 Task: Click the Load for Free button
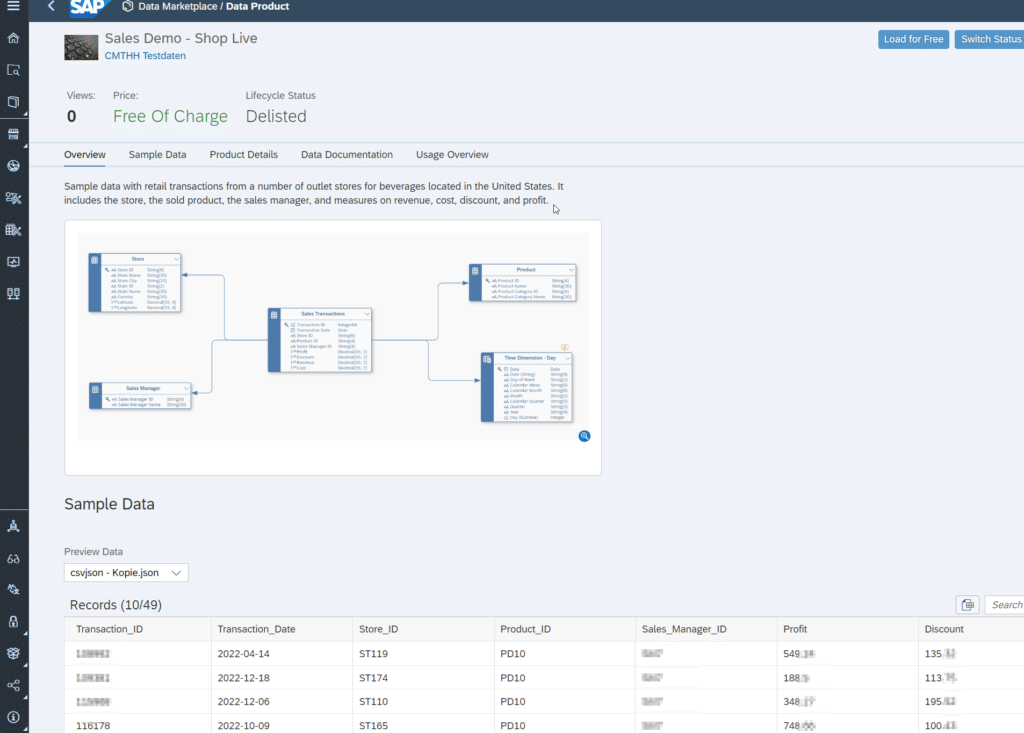click(x=913, y=39)
